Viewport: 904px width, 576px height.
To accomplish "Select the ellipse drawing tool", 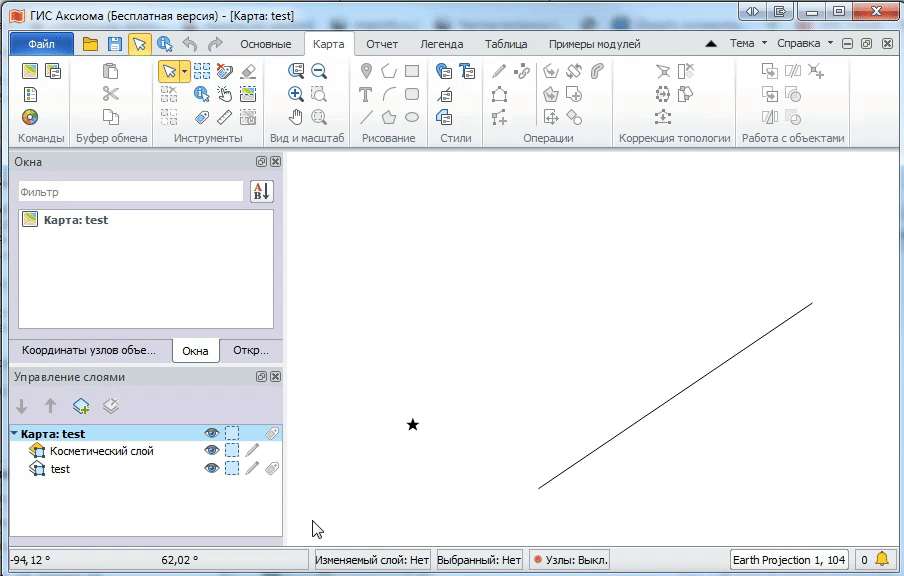I will [412, 117].
